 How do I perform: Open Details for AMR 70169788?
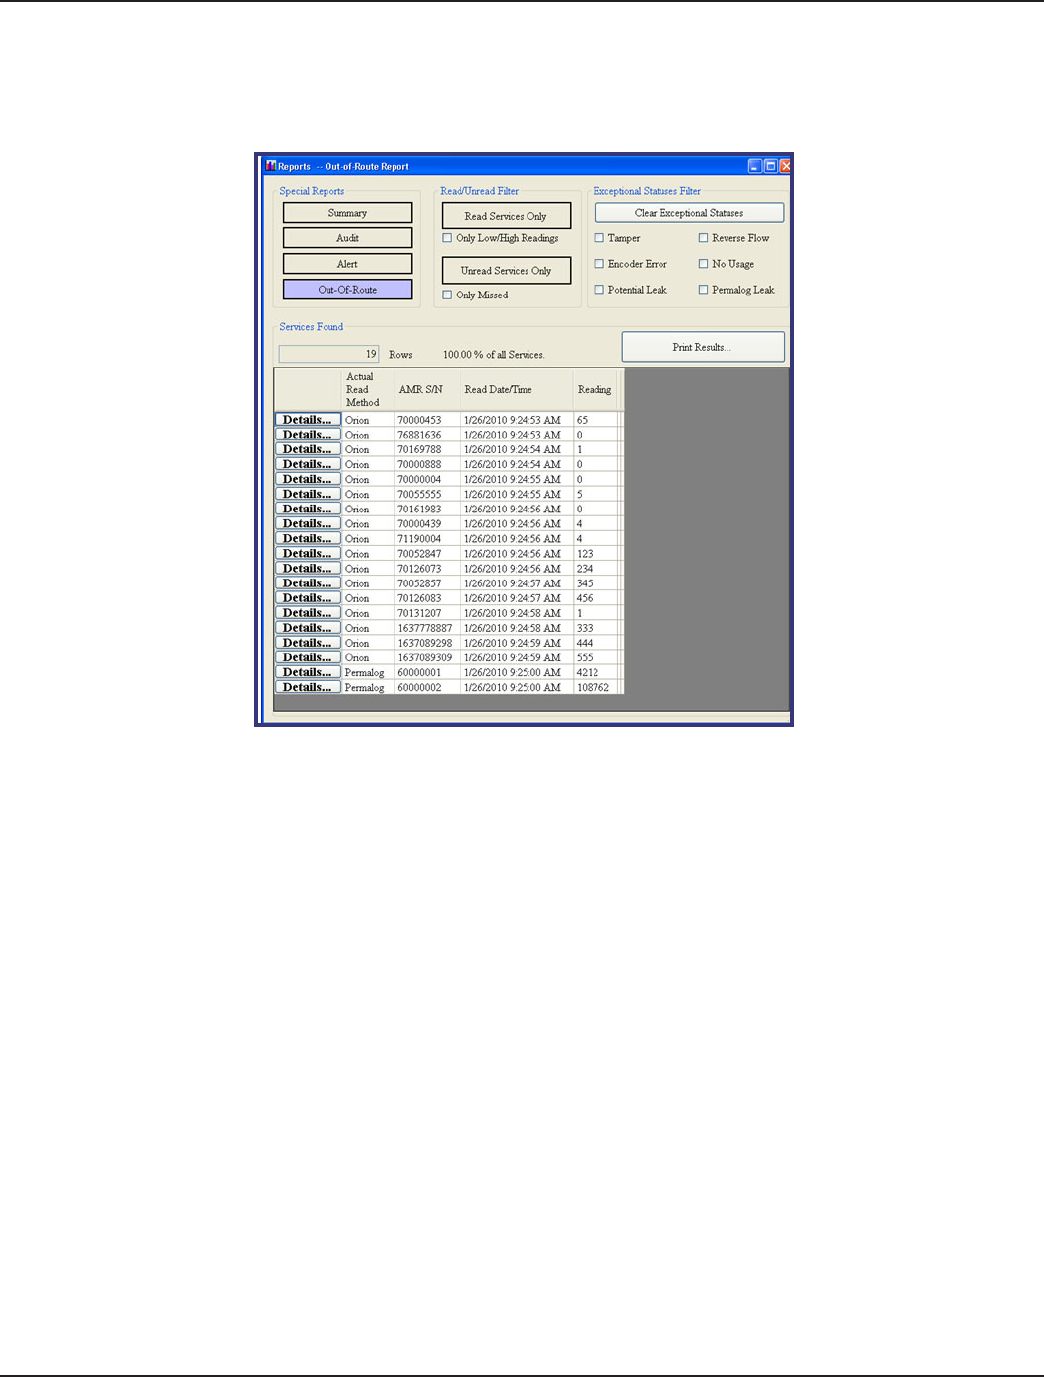(x=308, y=449)
